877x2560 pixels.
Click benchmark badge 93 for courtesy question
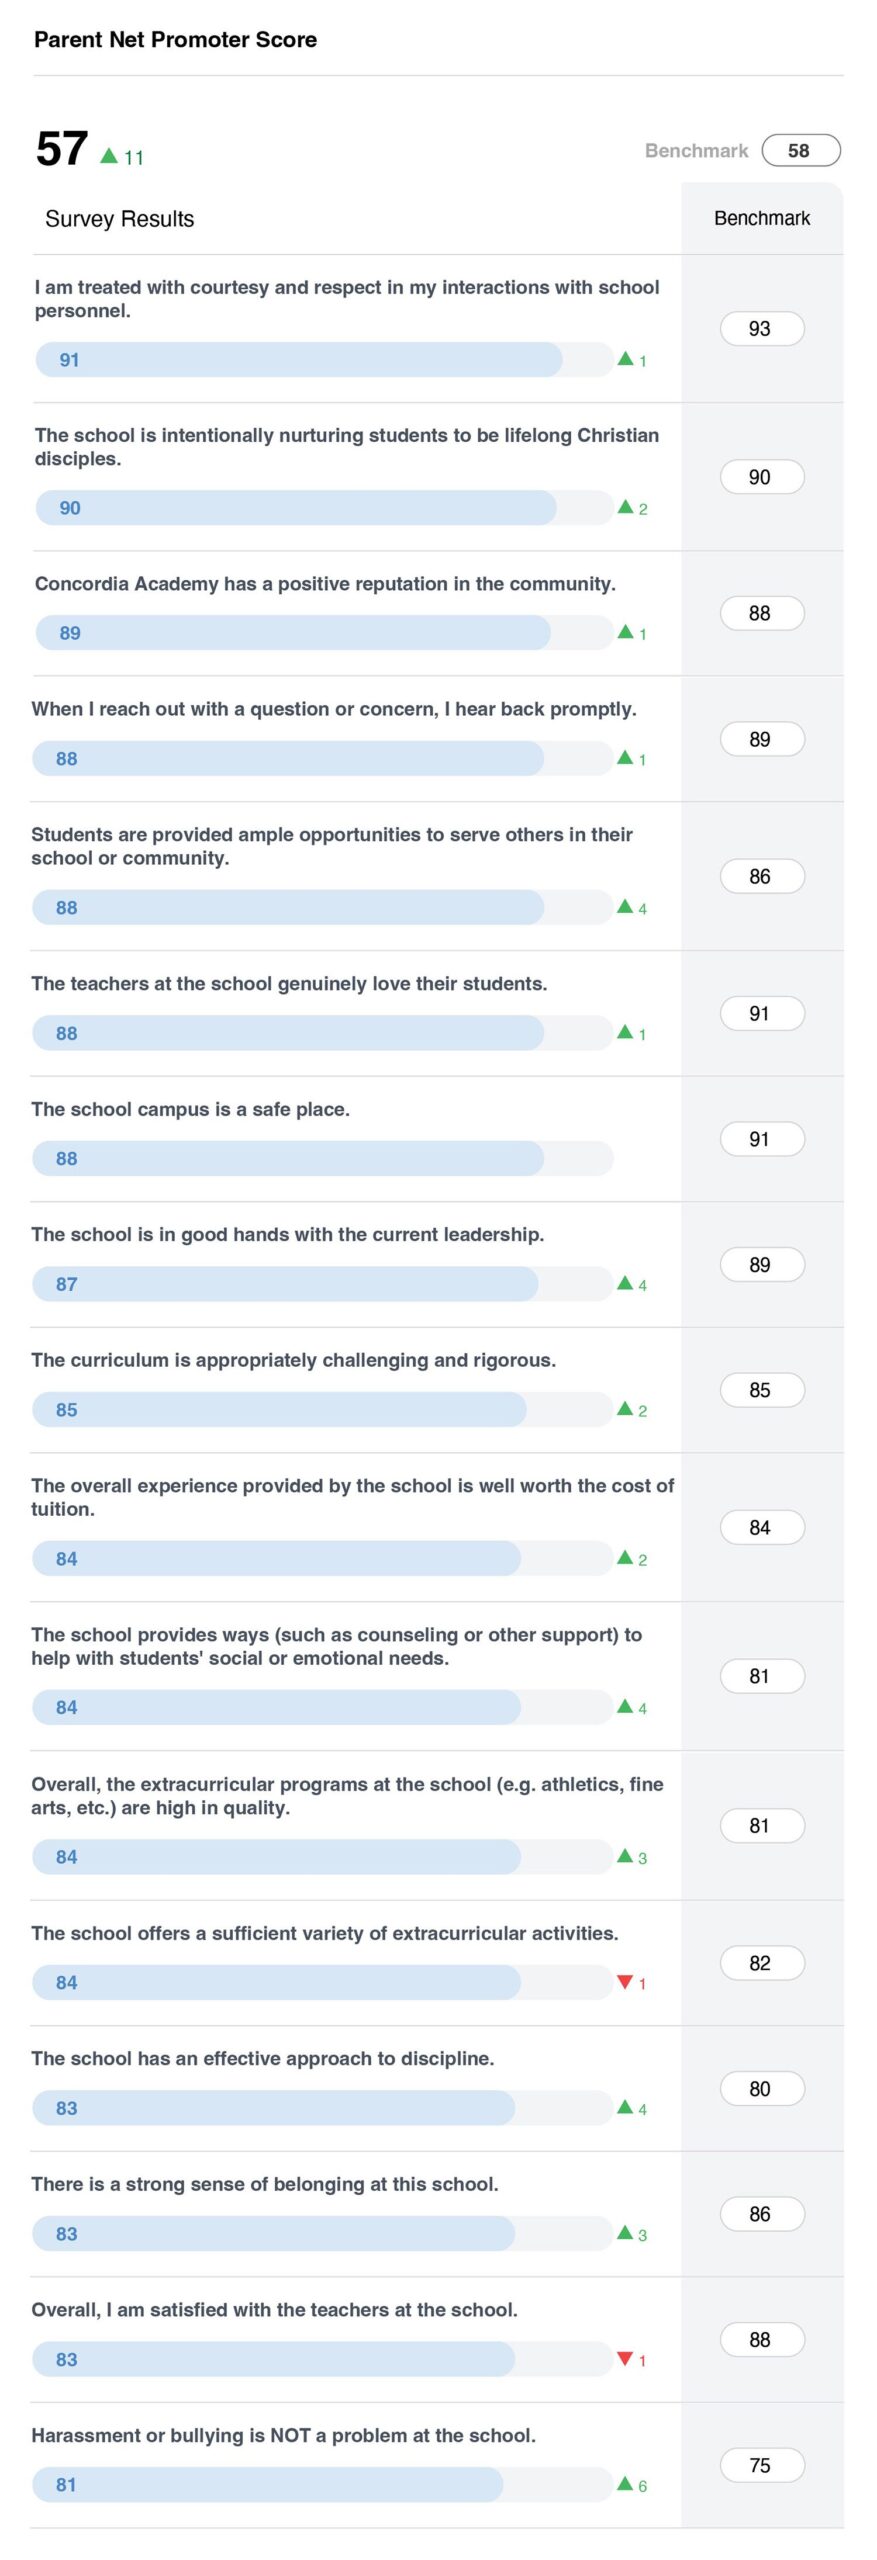[761, 329]
